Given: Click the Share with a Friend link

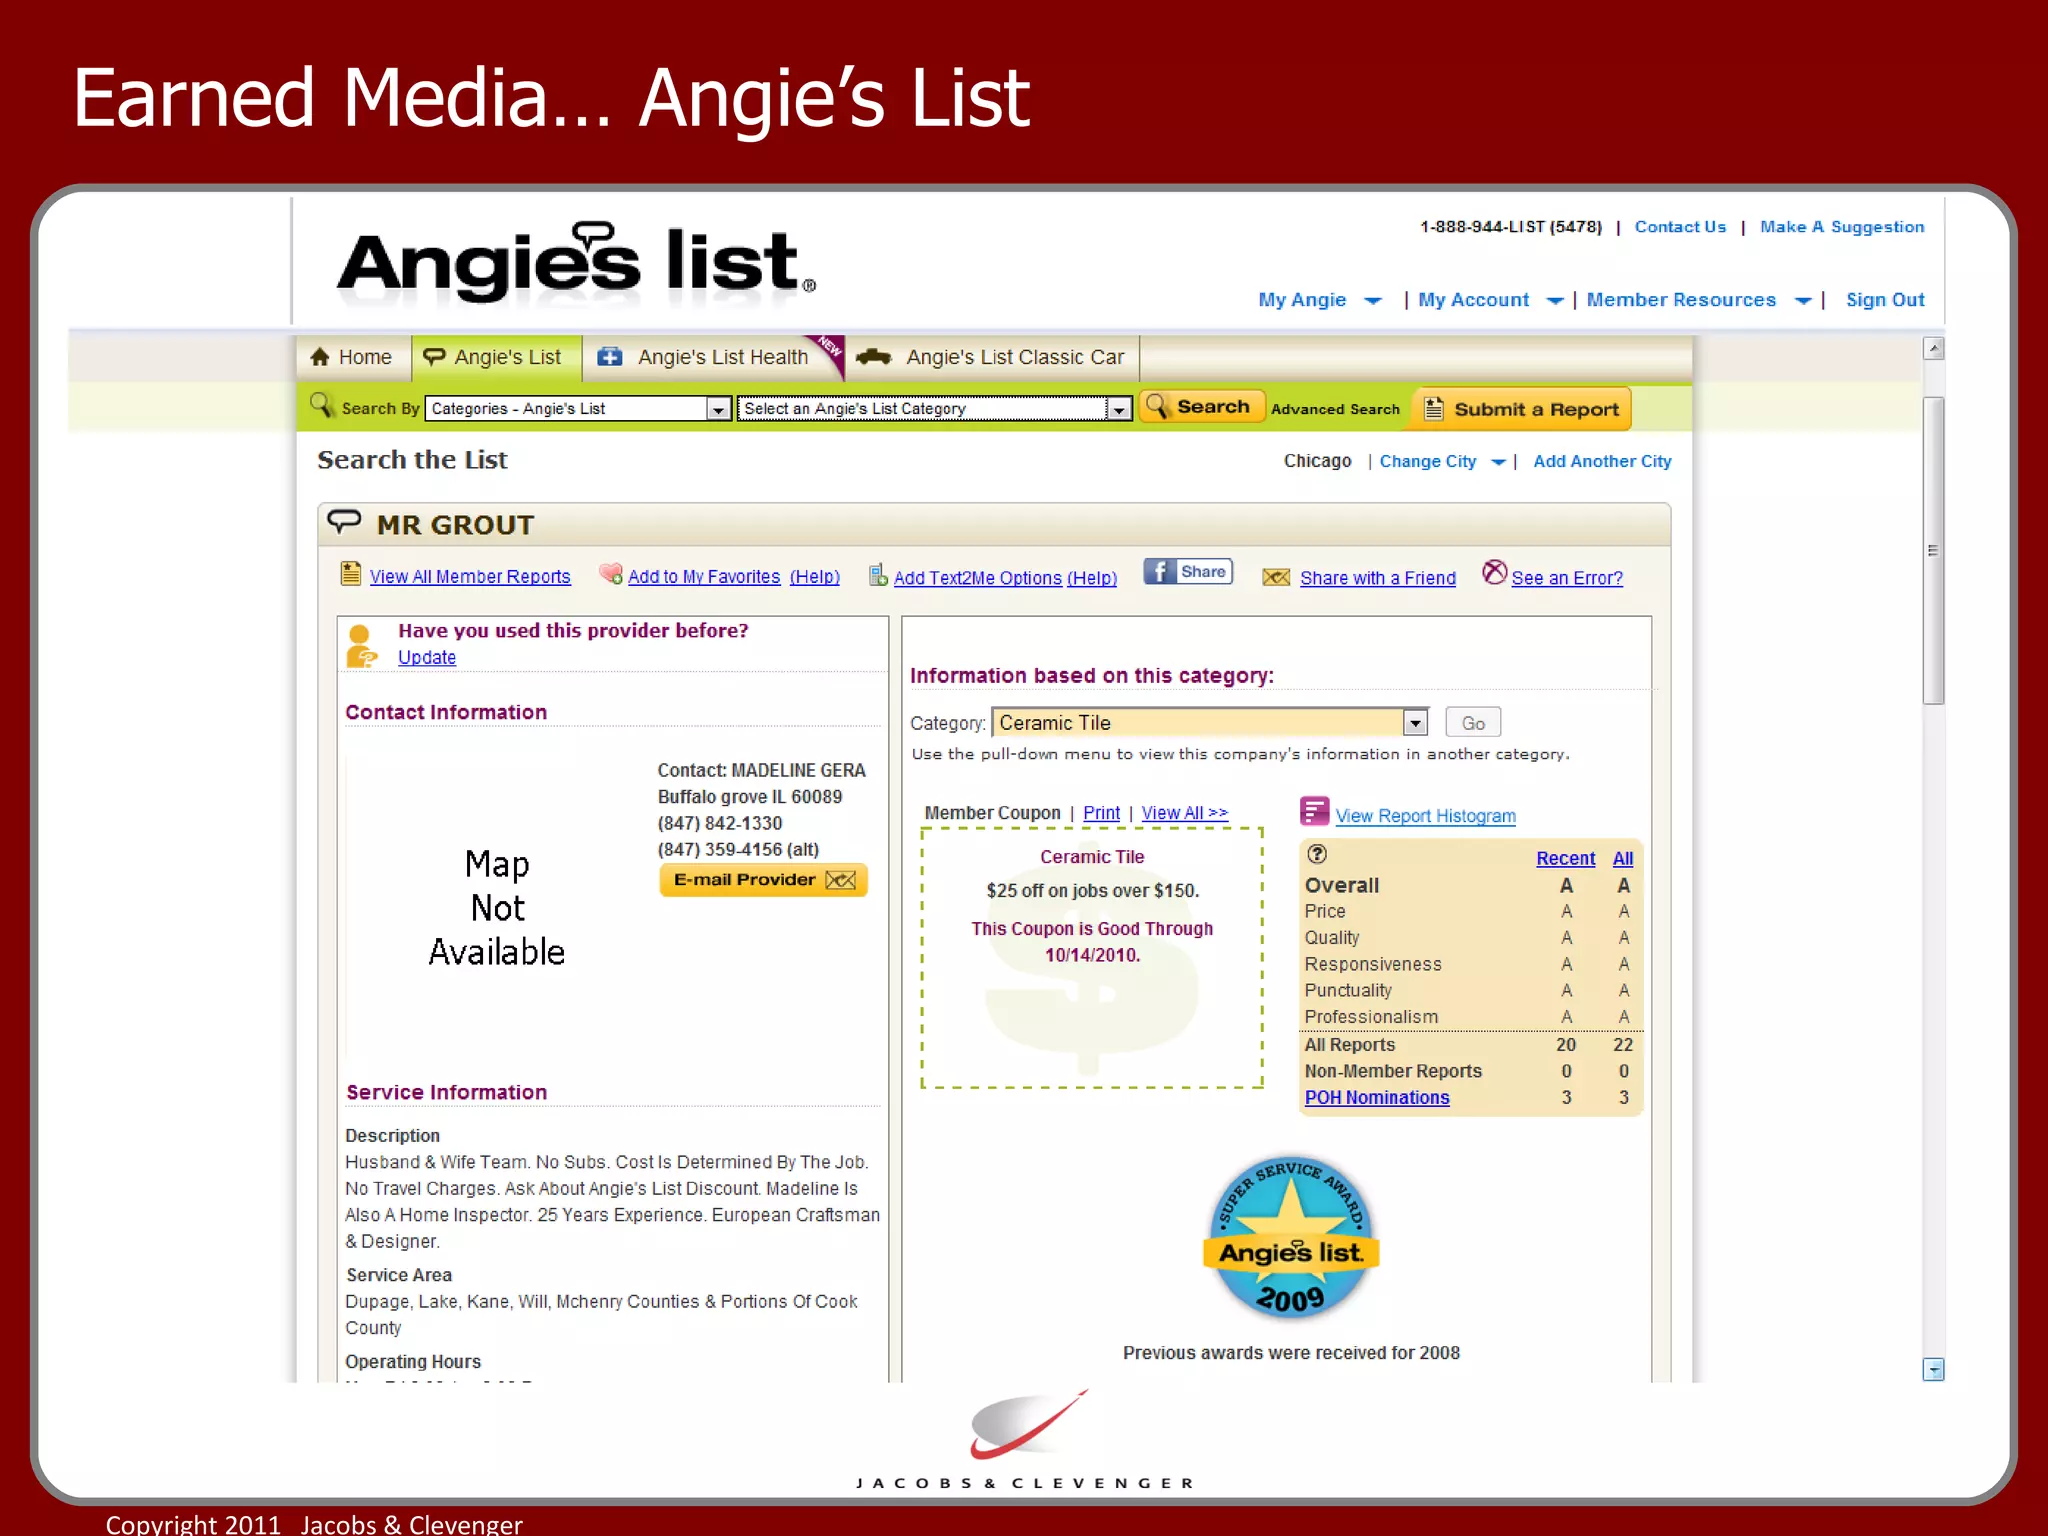Looking at the screenshot, I should tap(1378, 578).
